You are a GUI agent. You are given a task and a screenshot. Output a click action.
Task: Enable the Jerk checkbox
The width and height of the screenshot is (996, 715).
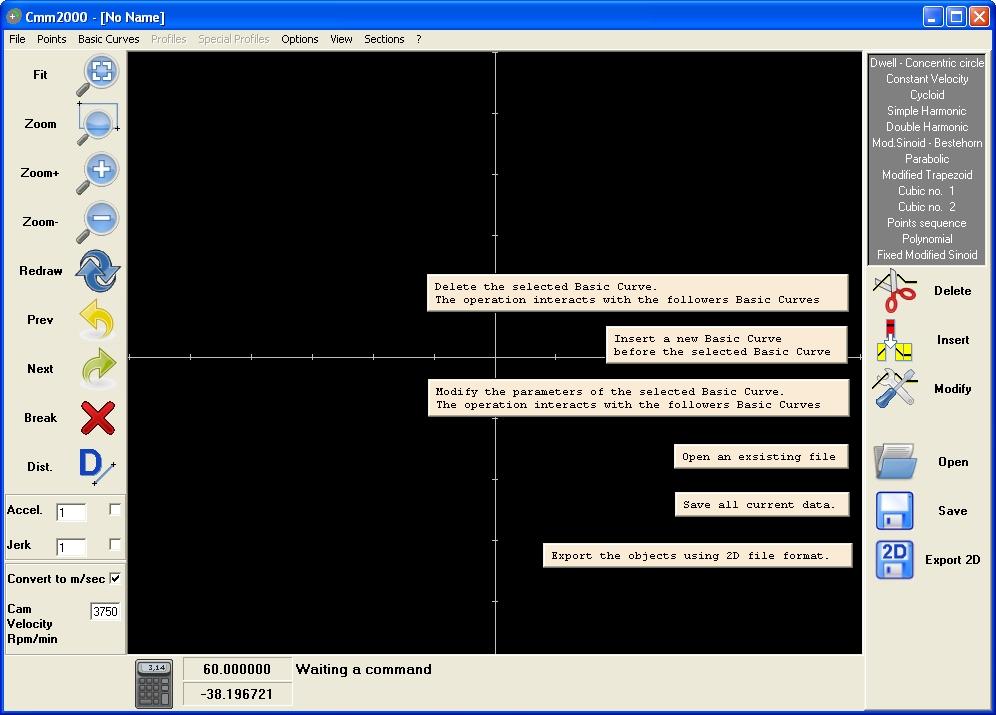[114, 544]
